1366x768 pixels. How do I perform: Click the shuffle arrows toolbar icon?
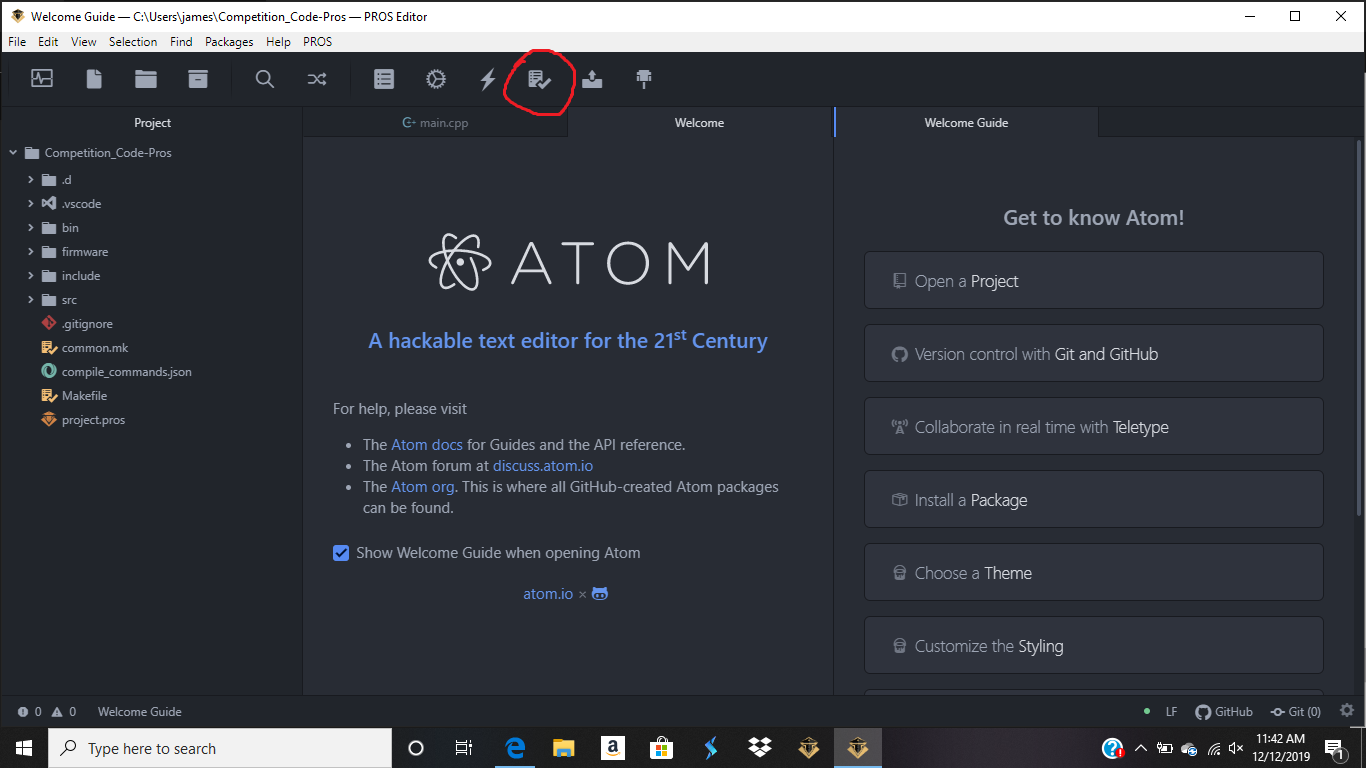tap(317, 79)
